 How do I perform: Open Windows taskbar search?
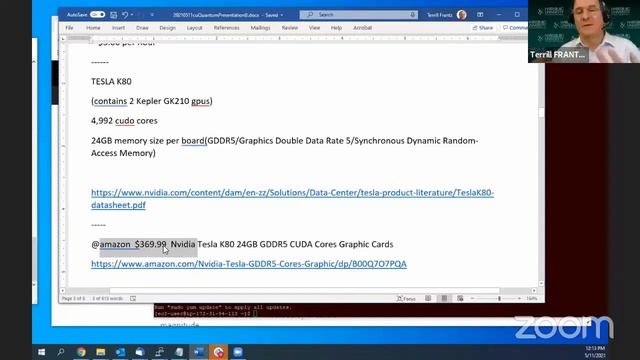[x=61, y=352]
